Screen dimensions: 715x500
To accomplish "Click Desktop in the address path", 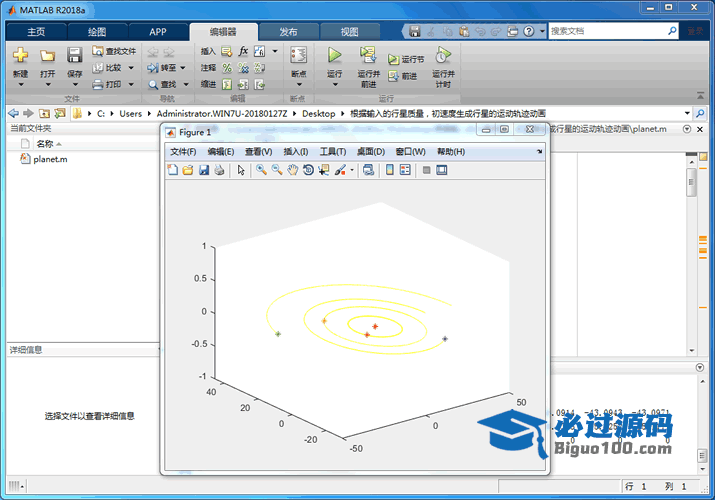I will point(319,113).
